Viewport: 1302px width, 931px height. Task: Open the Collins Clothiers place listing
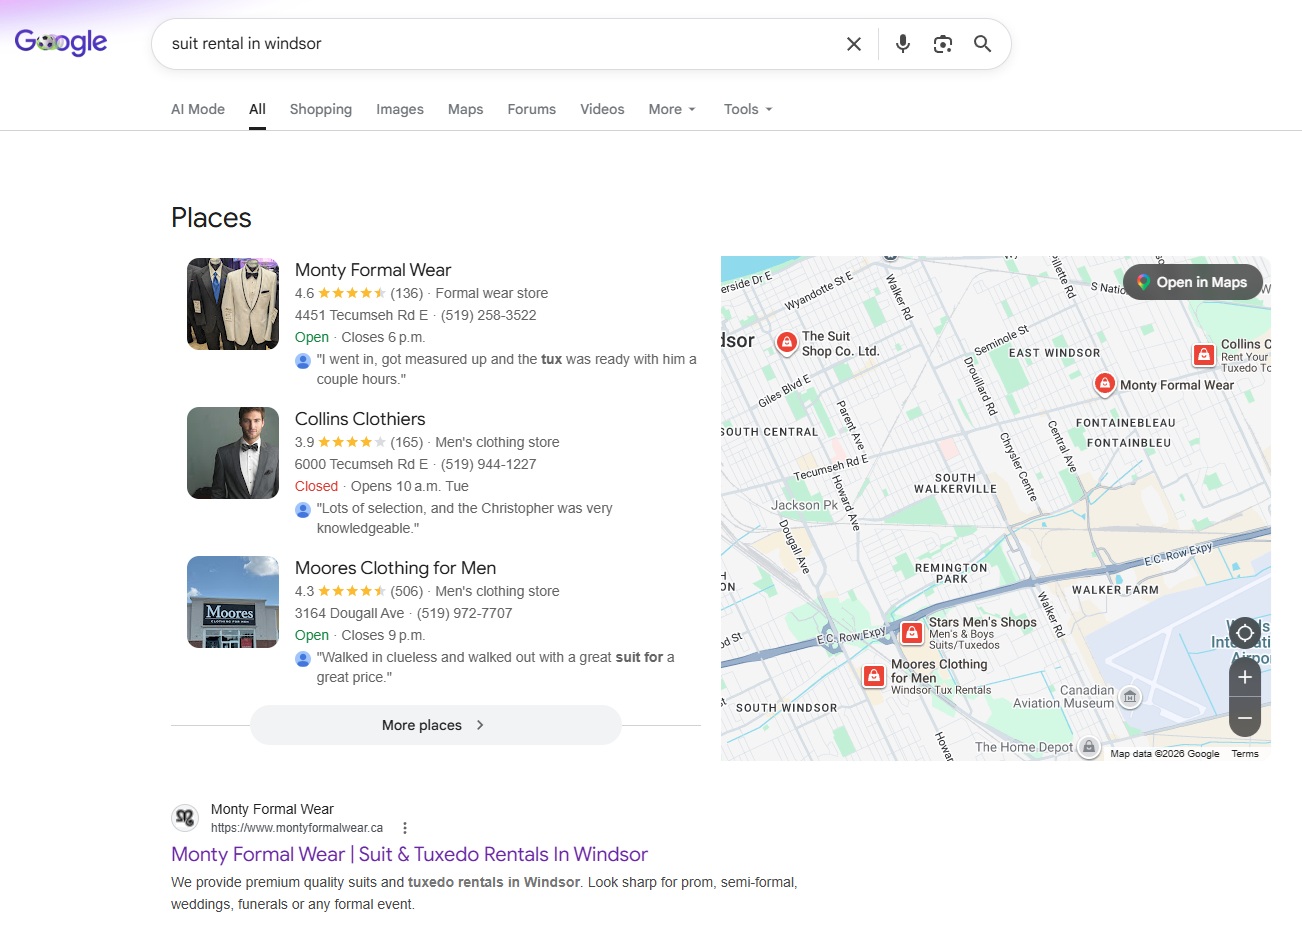[x=360, y=419]
